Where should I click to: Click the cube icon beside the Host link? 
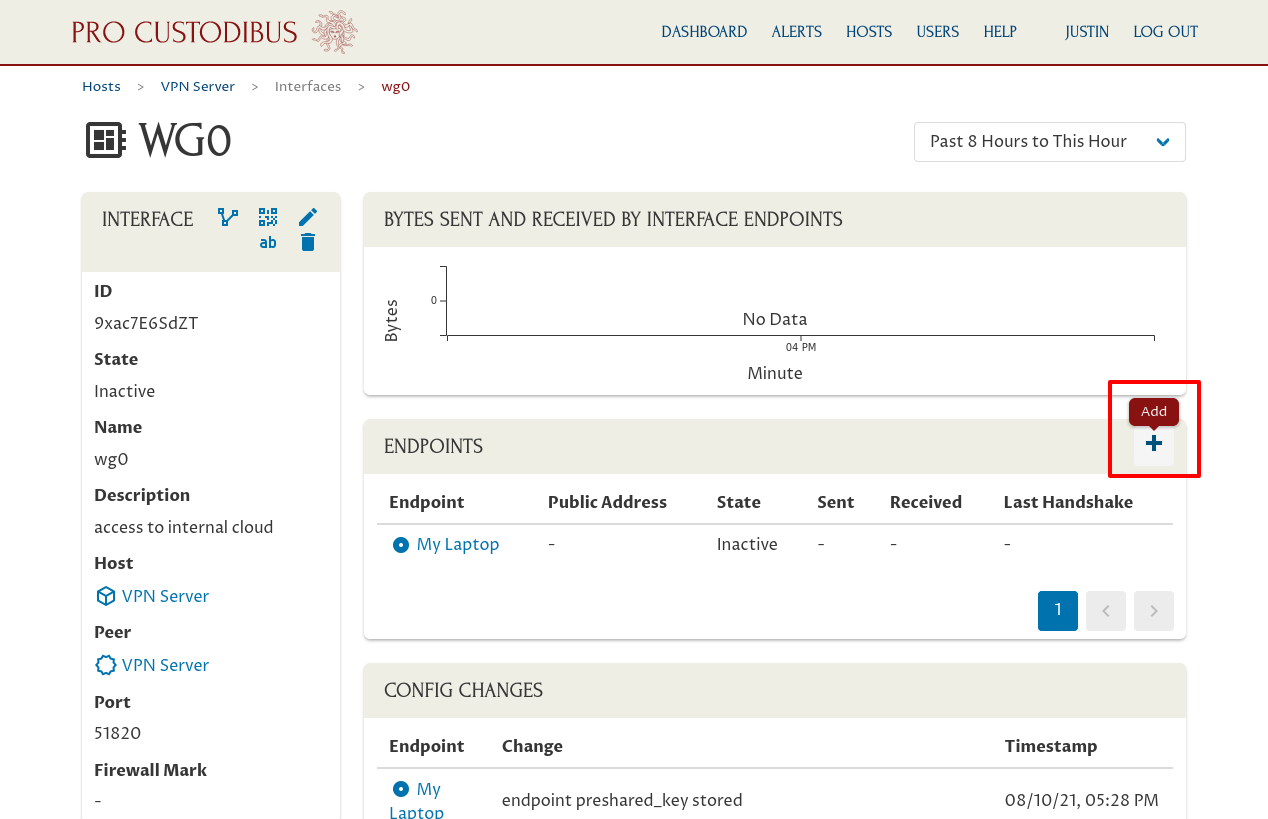pos(105,596)
